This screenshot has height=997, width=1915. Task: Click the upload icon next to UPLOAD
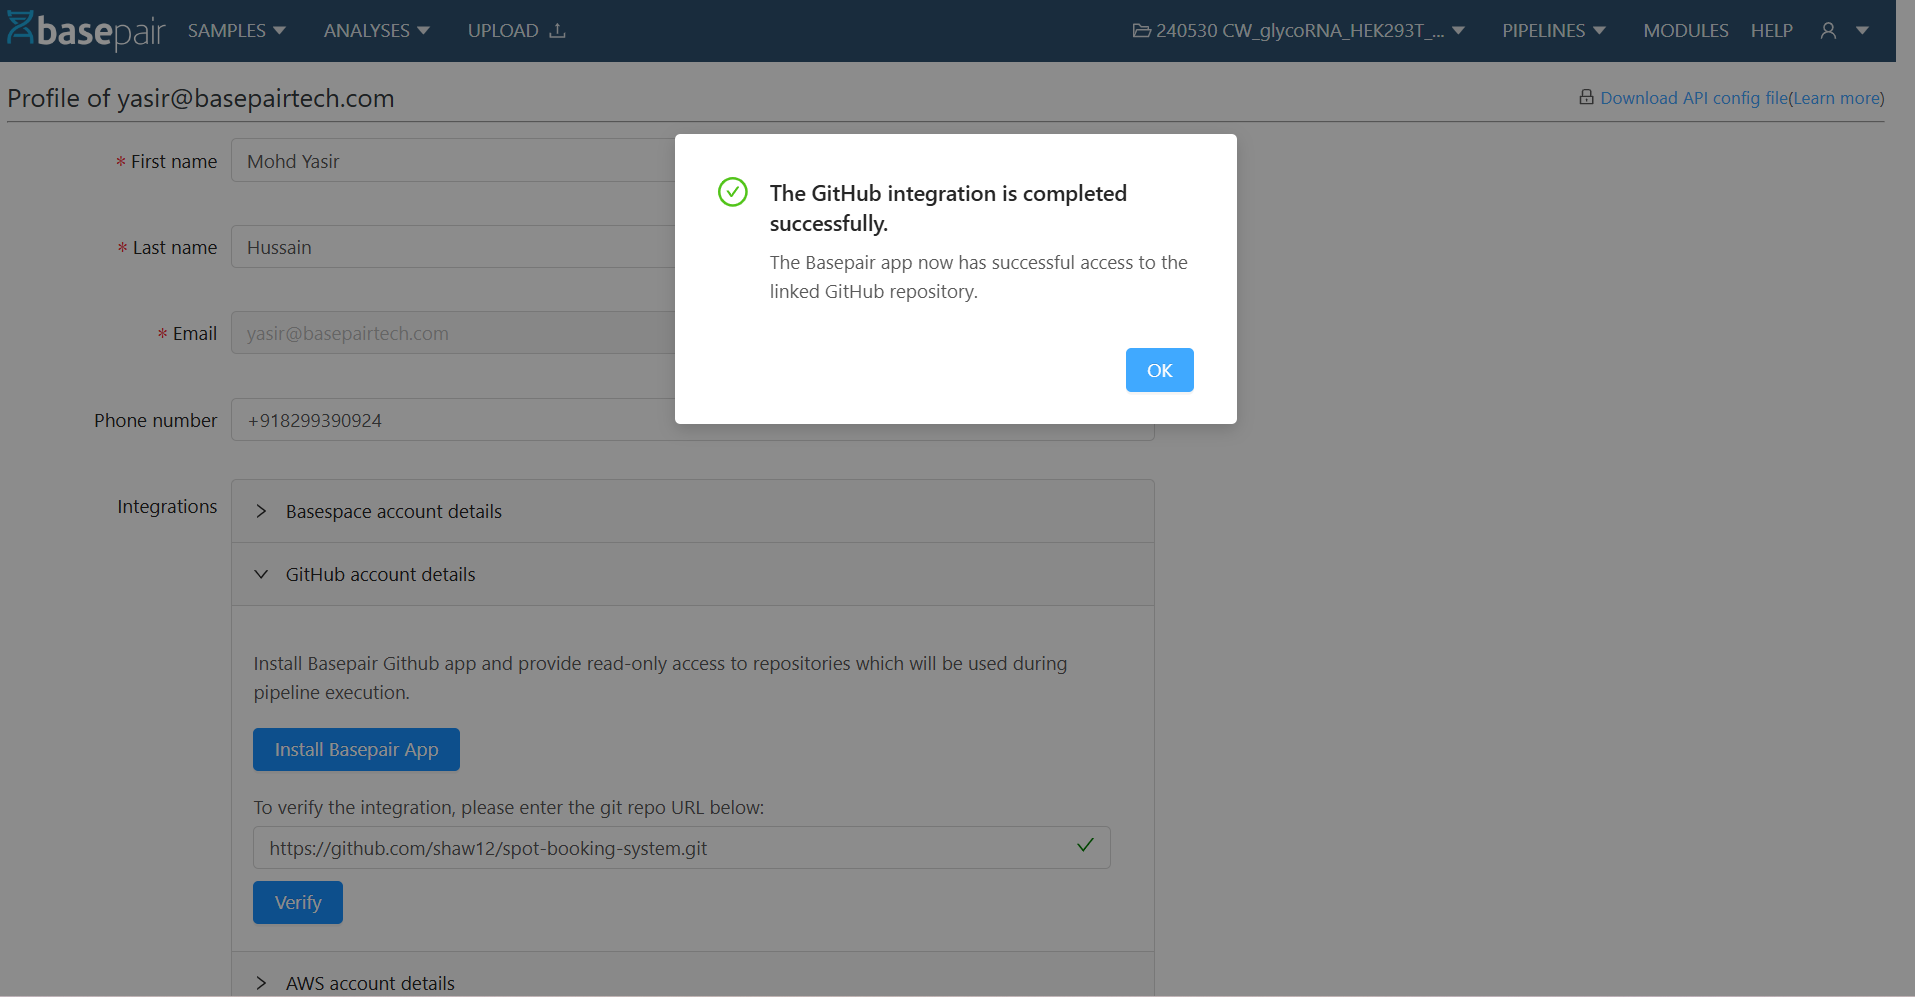coord(557,30)
